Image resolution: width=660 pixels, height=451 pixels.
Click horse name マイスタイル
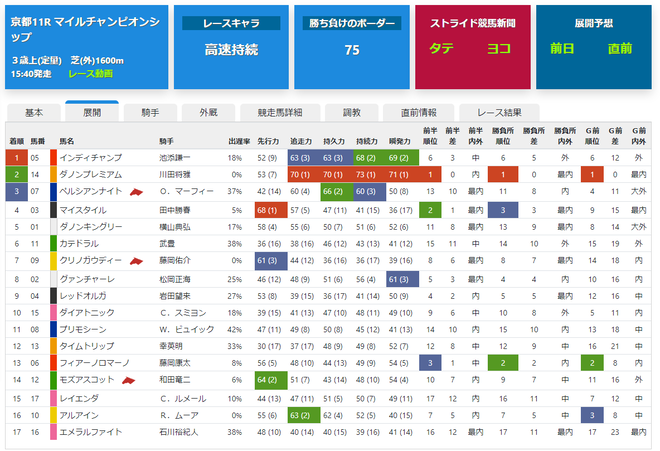pos(83,210)
